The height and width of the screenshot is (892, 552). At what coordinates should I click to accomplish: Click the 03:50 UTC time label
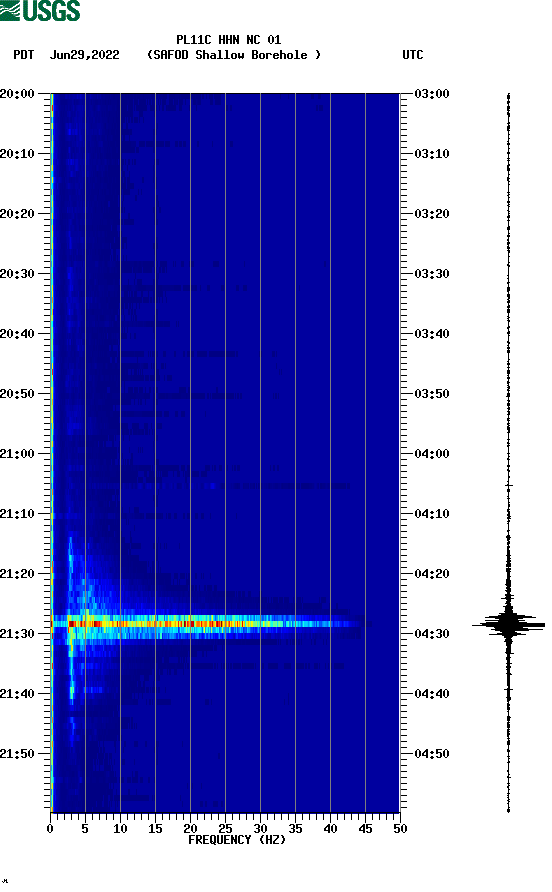(x=432, y=394)
